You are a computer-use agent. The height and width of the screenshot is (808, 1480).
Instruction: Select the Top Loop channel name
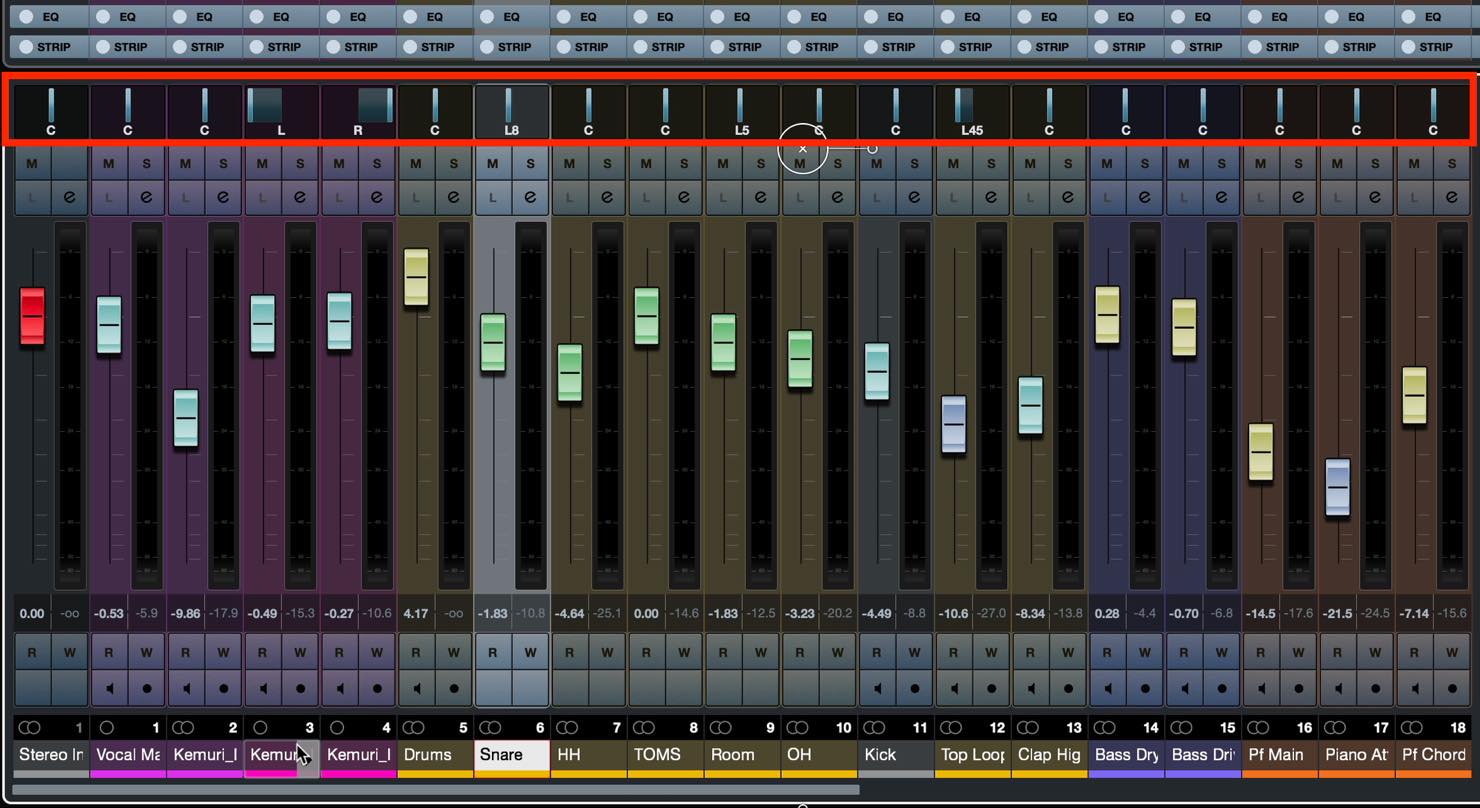point(972,755)
